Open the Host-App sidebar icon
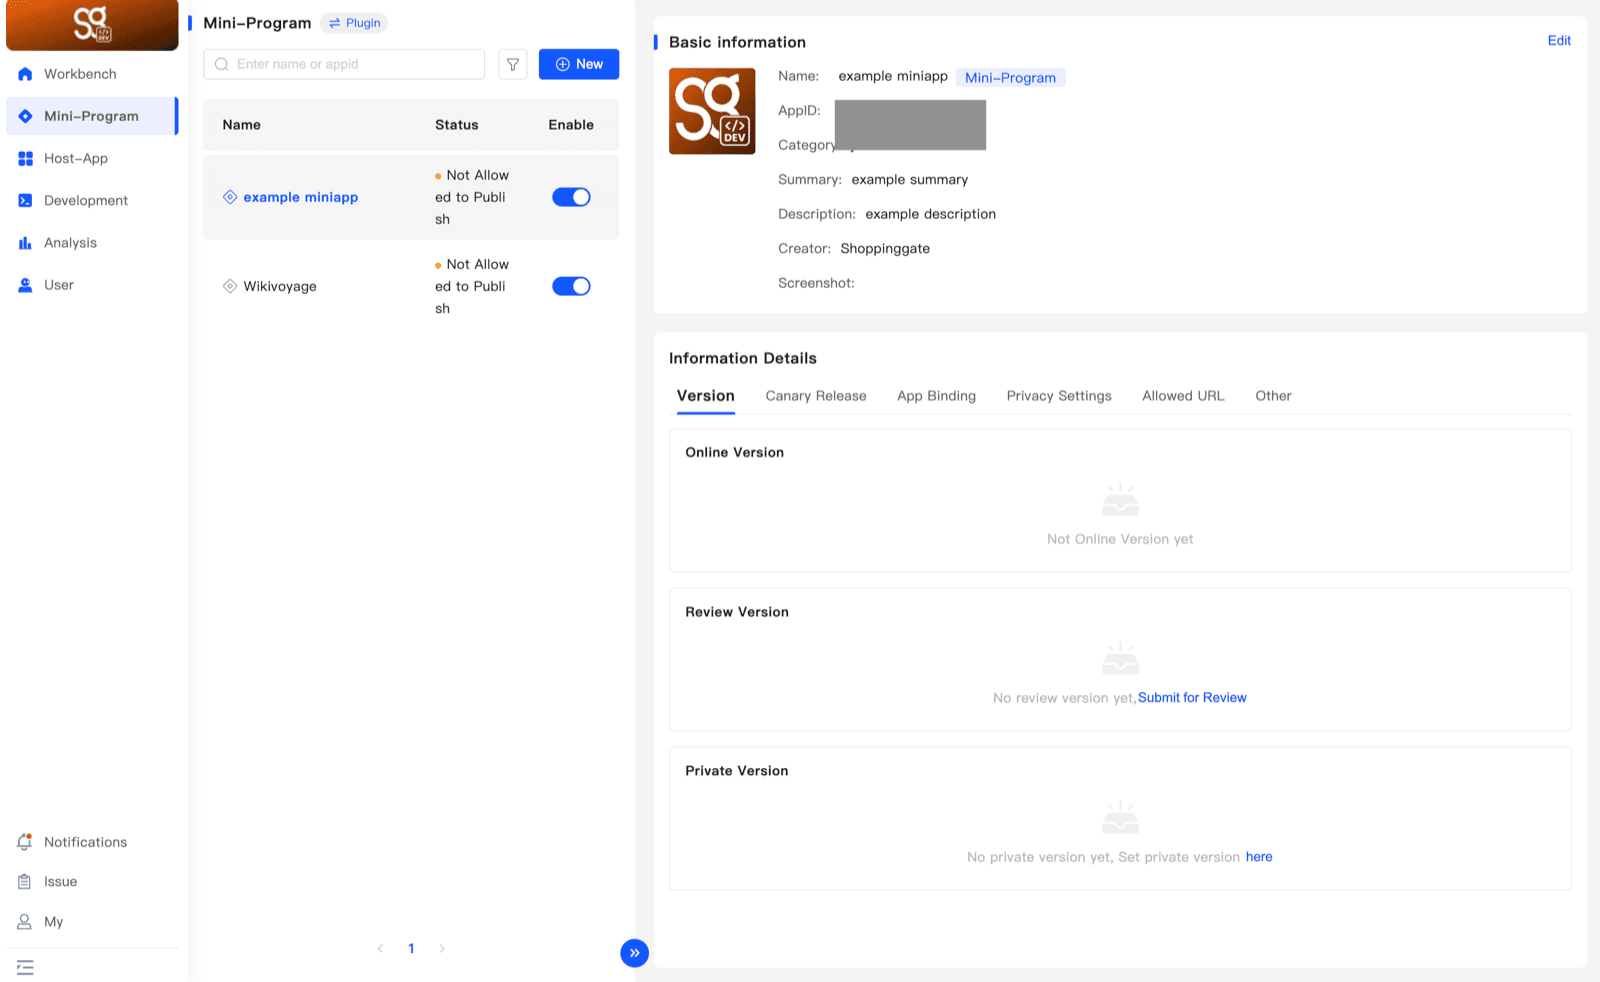 [25, 158]
